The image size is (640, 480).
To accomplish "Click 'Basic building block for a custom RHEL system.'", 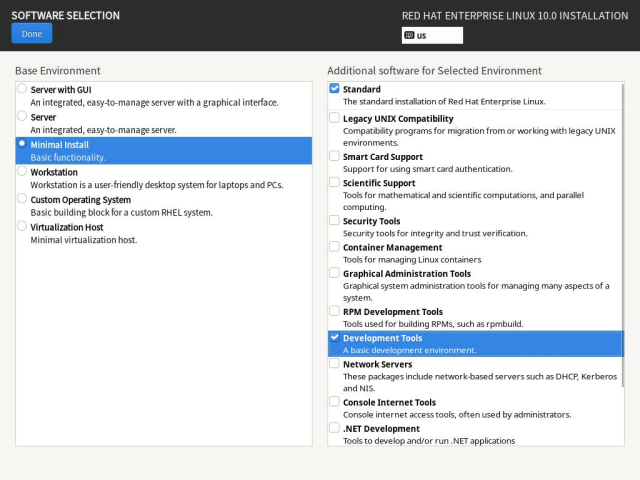I will coord(121,212).
